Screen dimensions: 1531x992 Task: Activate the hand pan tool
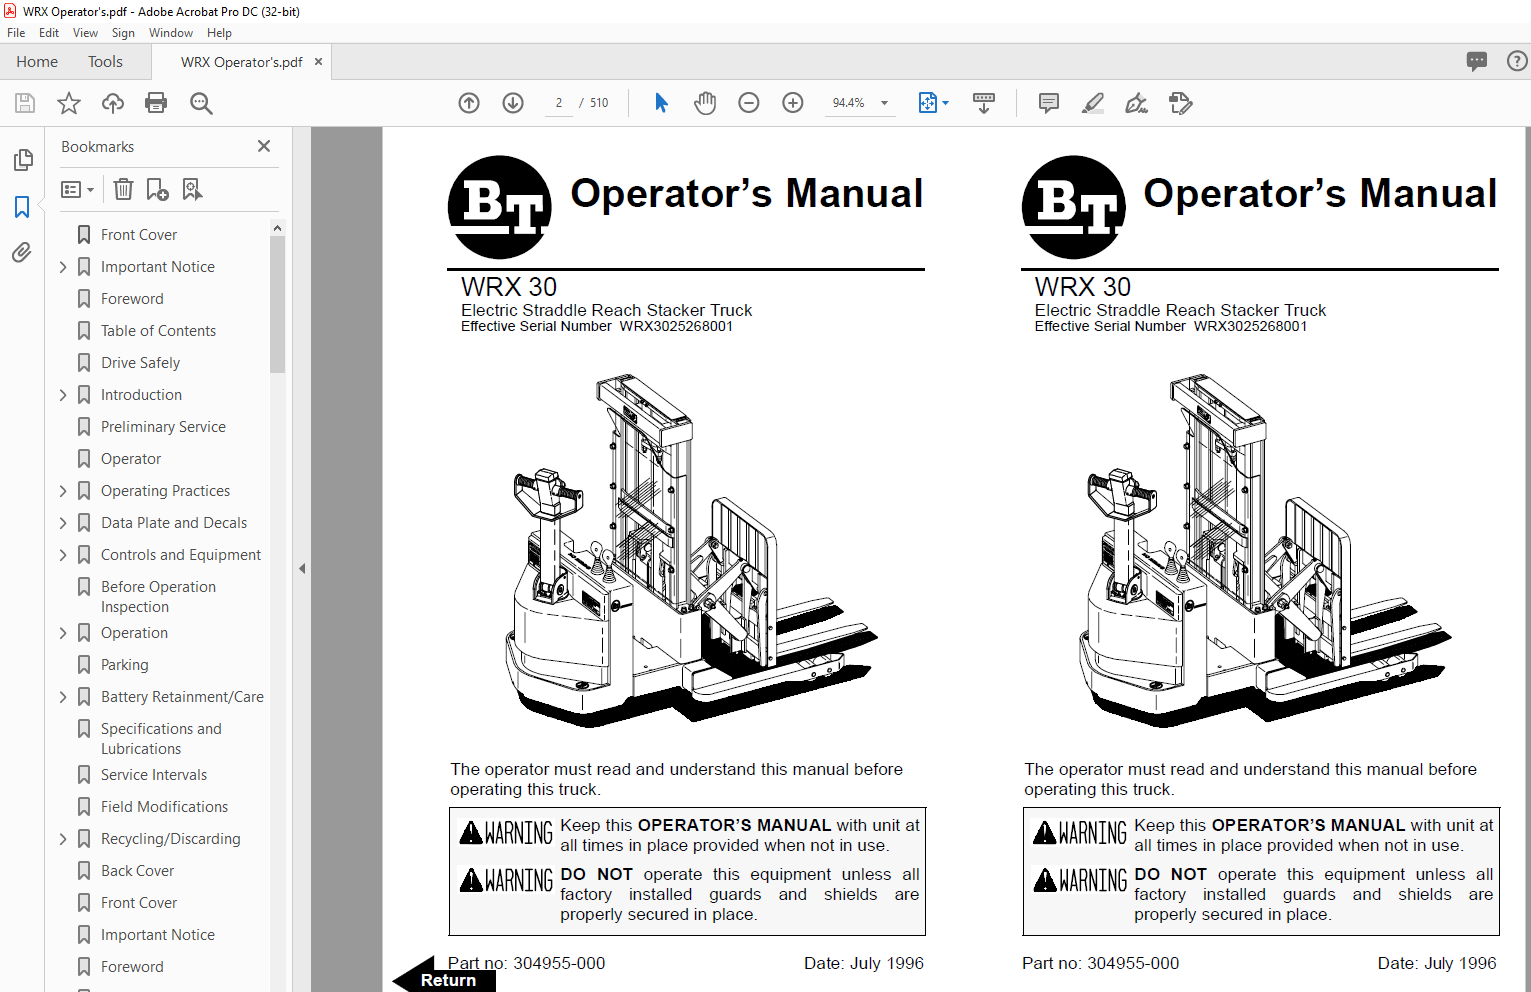pyautogui.click(x=705, y=103)
